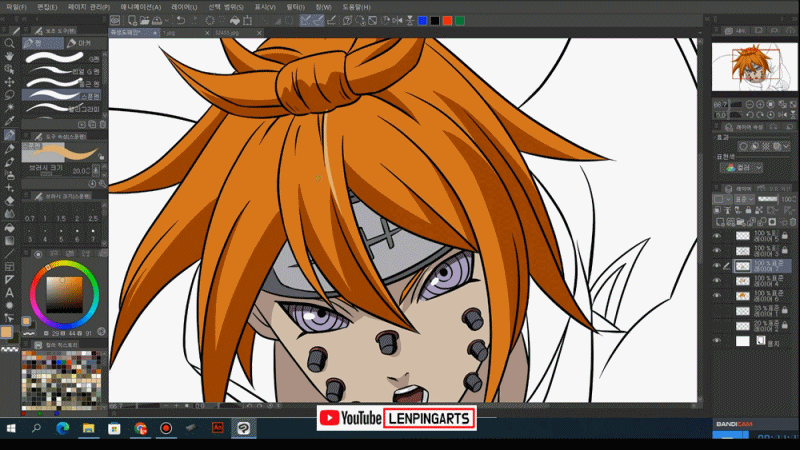Select the Lasso selection tool

(9, 95)
